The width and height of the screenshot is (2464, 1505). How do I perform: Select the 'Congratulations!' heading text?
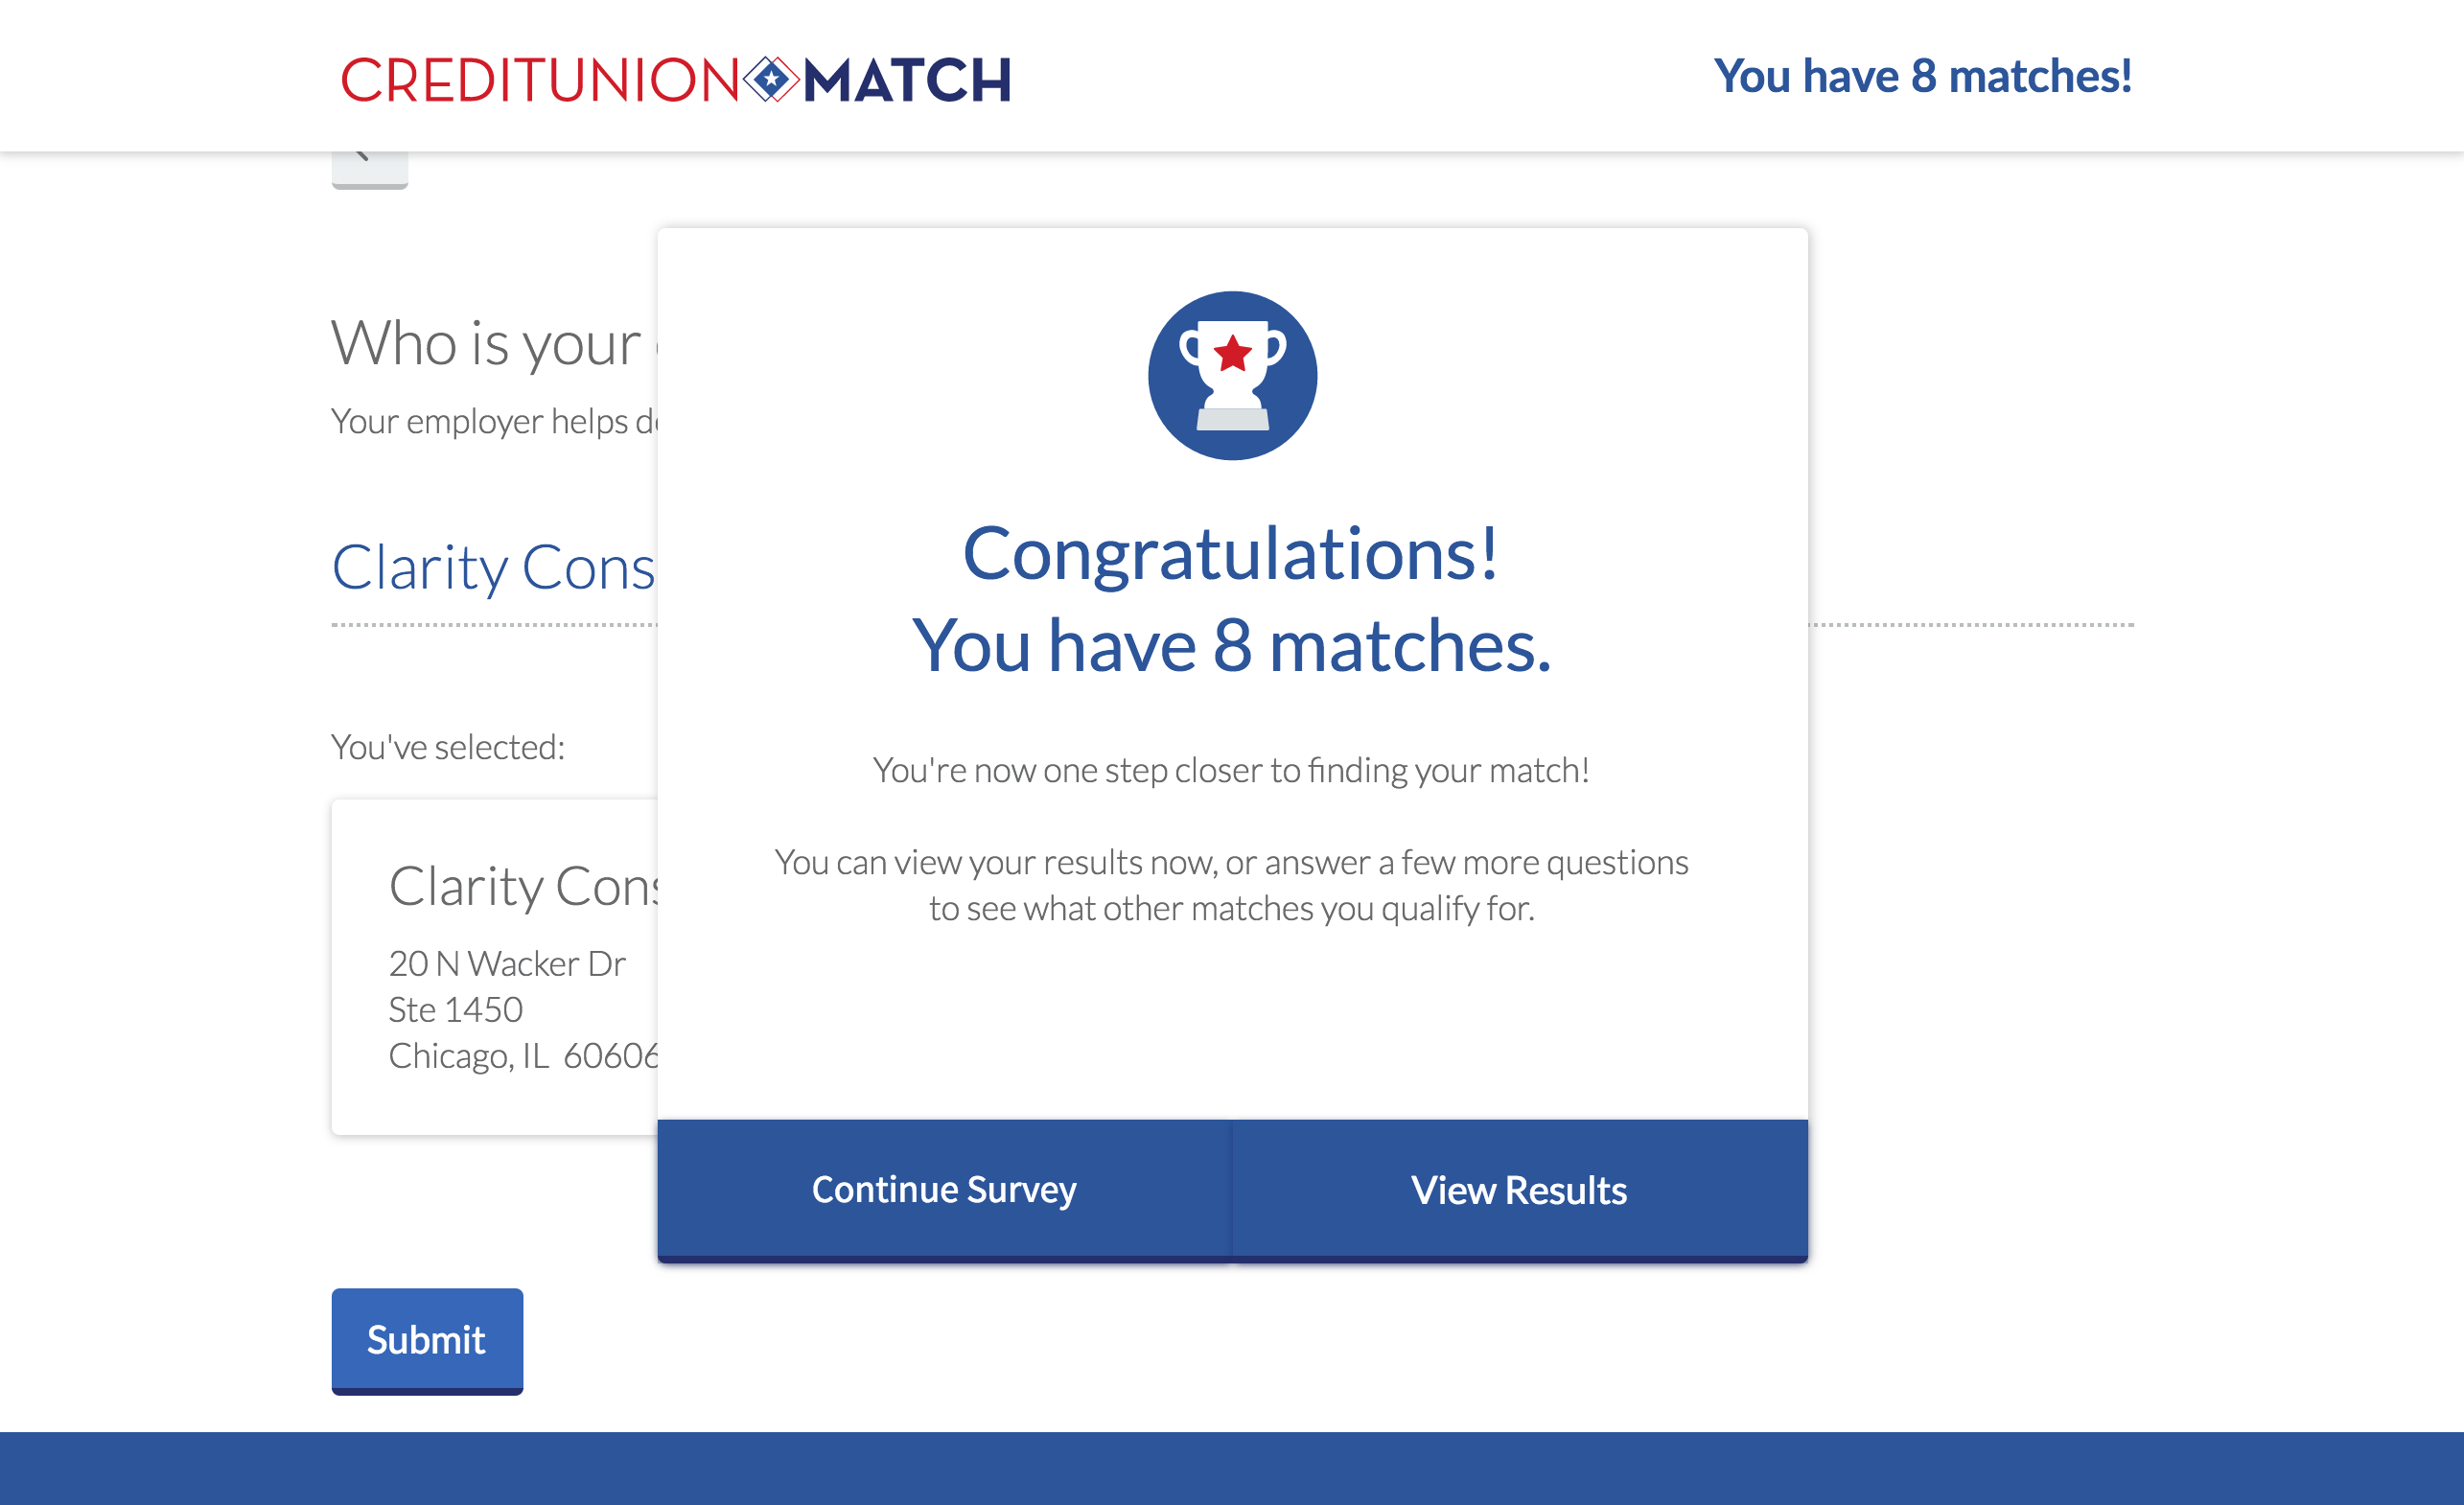[x=1231, y=552]
